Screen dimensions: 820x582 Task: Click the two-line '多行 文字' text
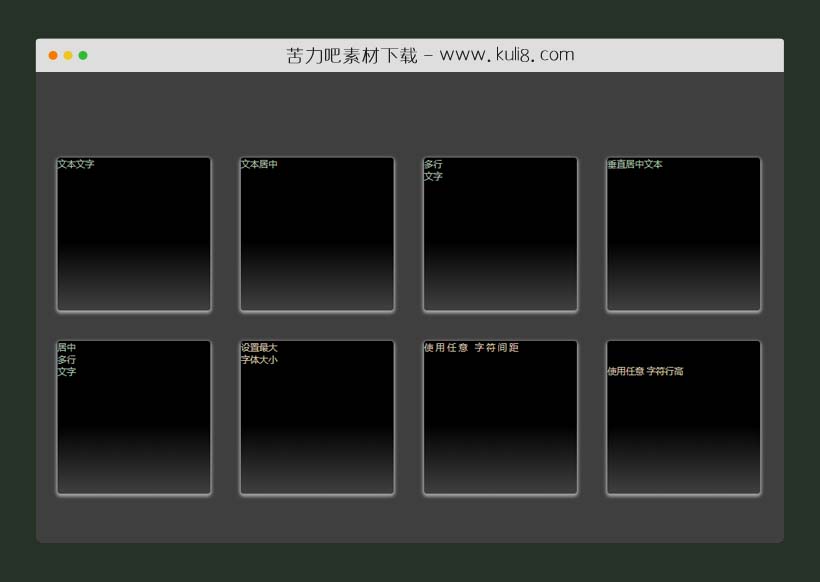433,170
